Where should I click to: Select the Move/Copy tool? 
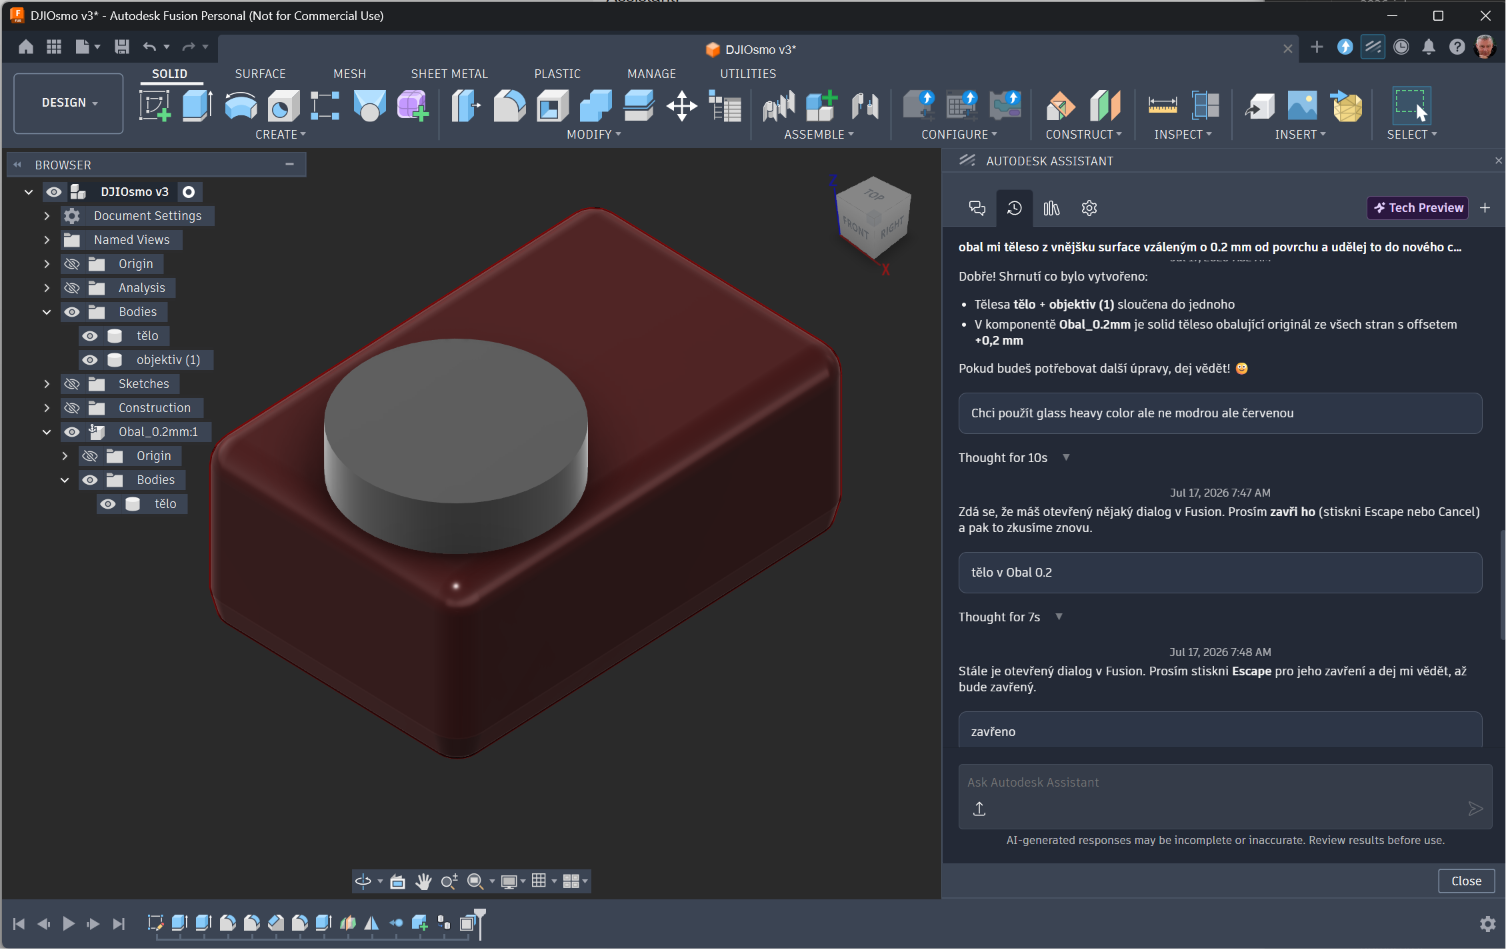(x=682, y=105)
